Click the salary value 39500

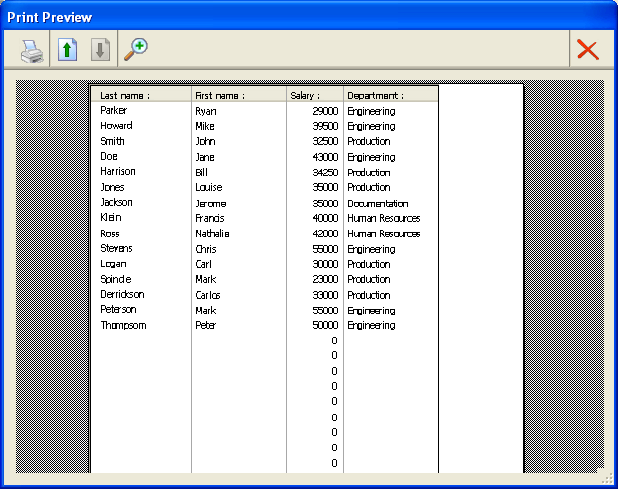pyautogui.click(x=325, y=127)
